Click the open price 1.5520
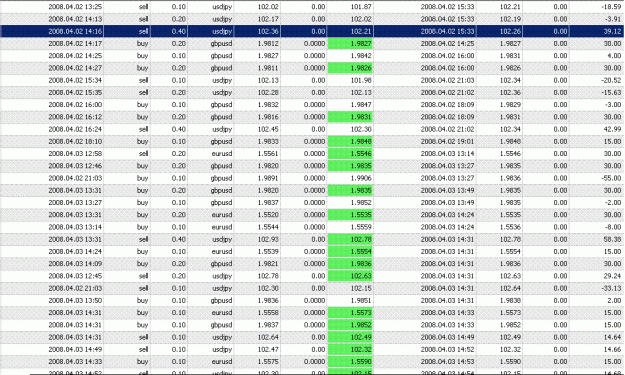Viewport: 625px width, 375px height. coord(268,215)
